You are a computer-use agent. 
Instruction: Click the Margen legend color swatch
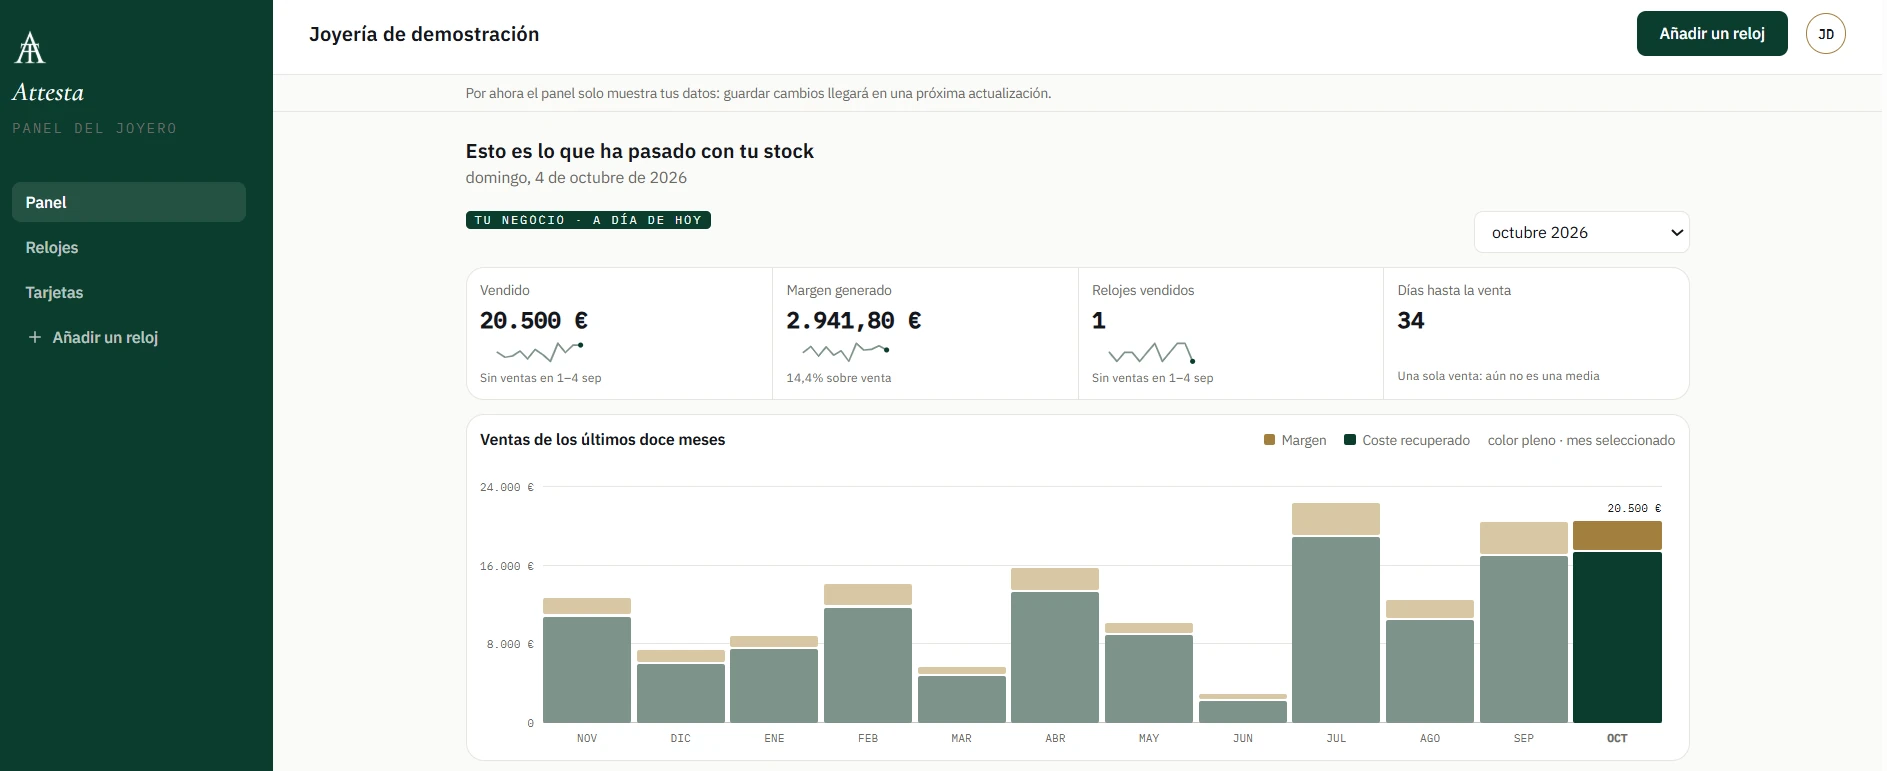[1270, 440]
